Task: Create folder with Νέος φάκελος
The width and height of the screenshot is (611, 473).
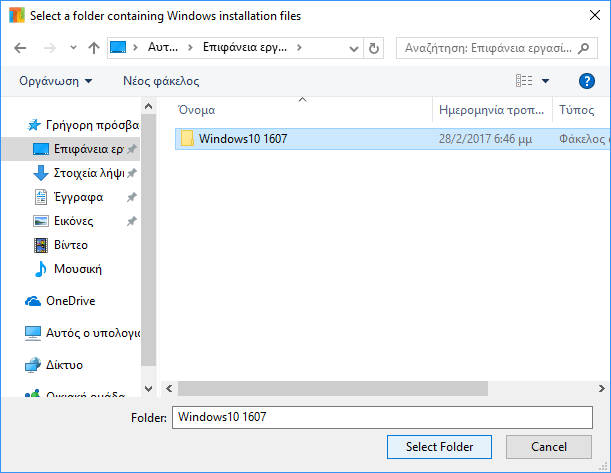Action: [x=161, y=81]
